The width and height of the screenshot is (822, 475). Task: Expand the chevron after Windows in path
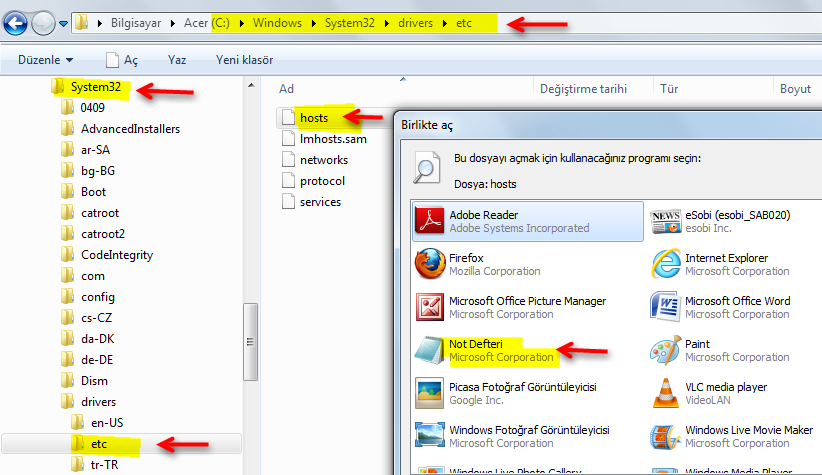coord(313,24)
